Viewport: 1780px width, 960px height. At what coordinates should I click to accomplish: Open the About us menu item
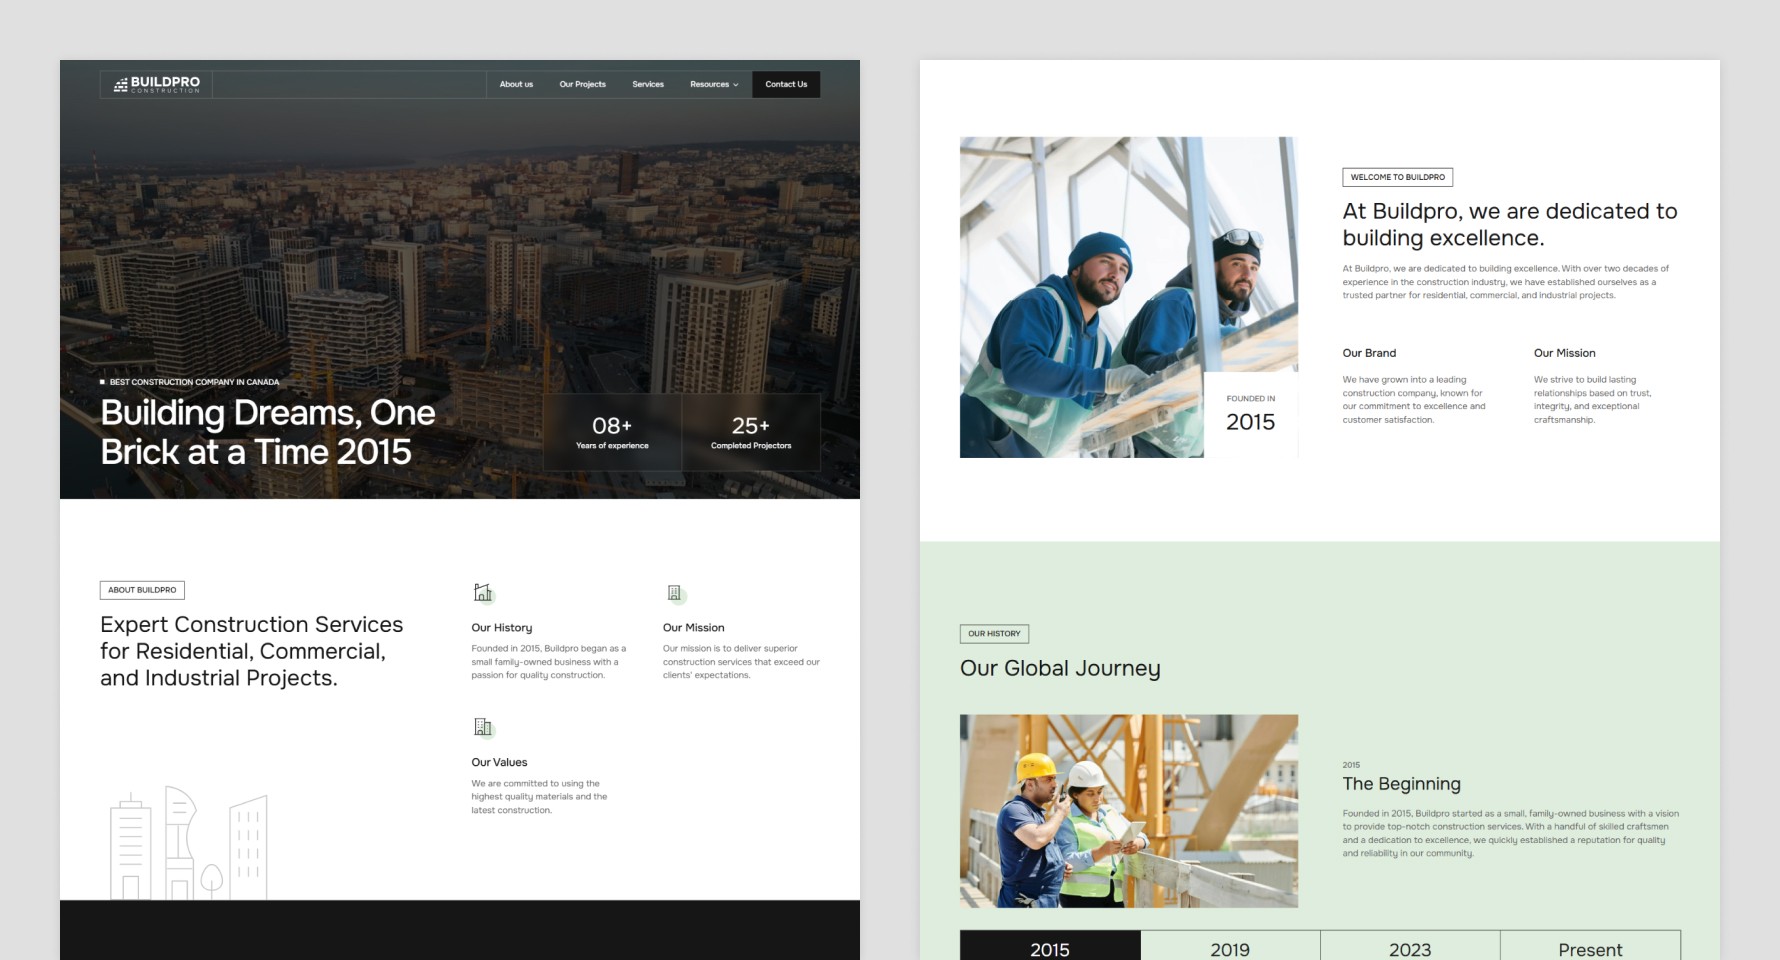pyautogui.click(x=516, y=84)
